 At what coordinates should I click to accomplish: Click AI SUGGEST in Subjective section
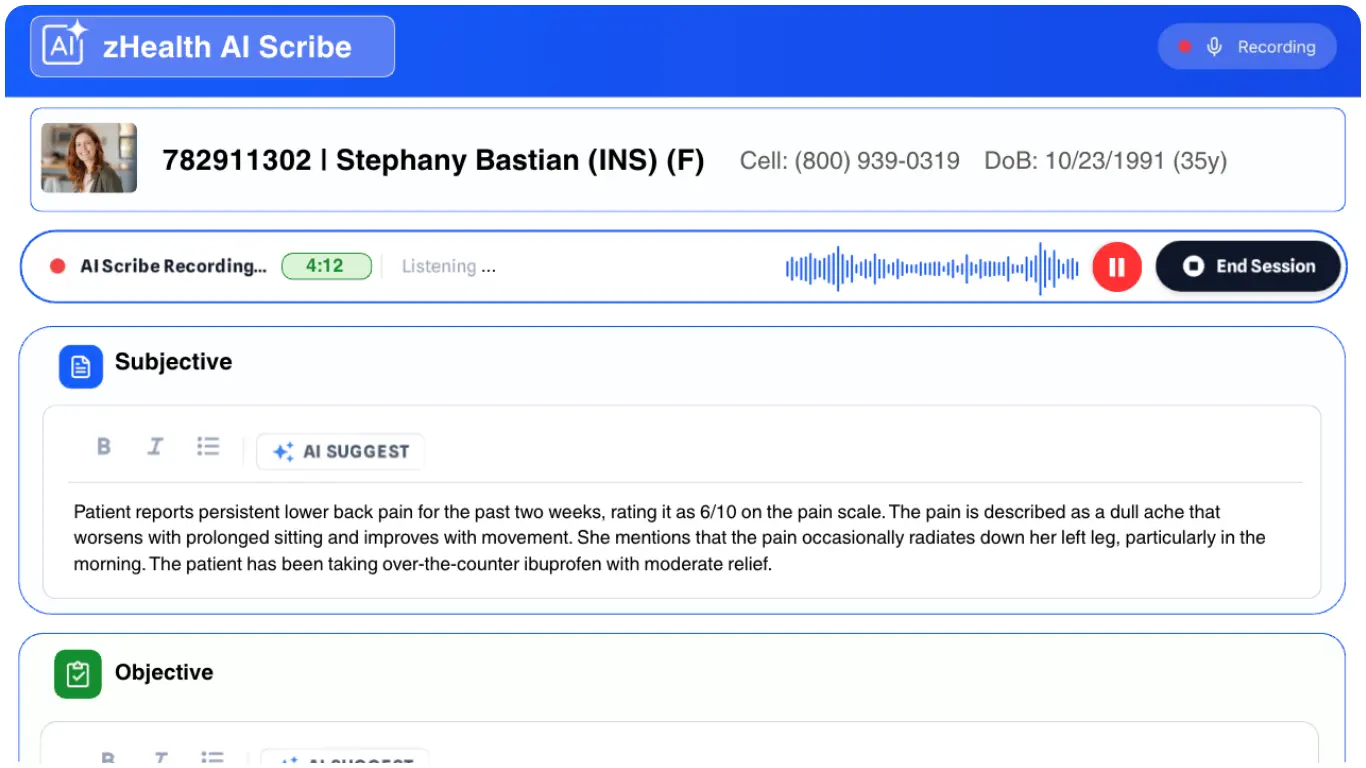tap(341, 452)
